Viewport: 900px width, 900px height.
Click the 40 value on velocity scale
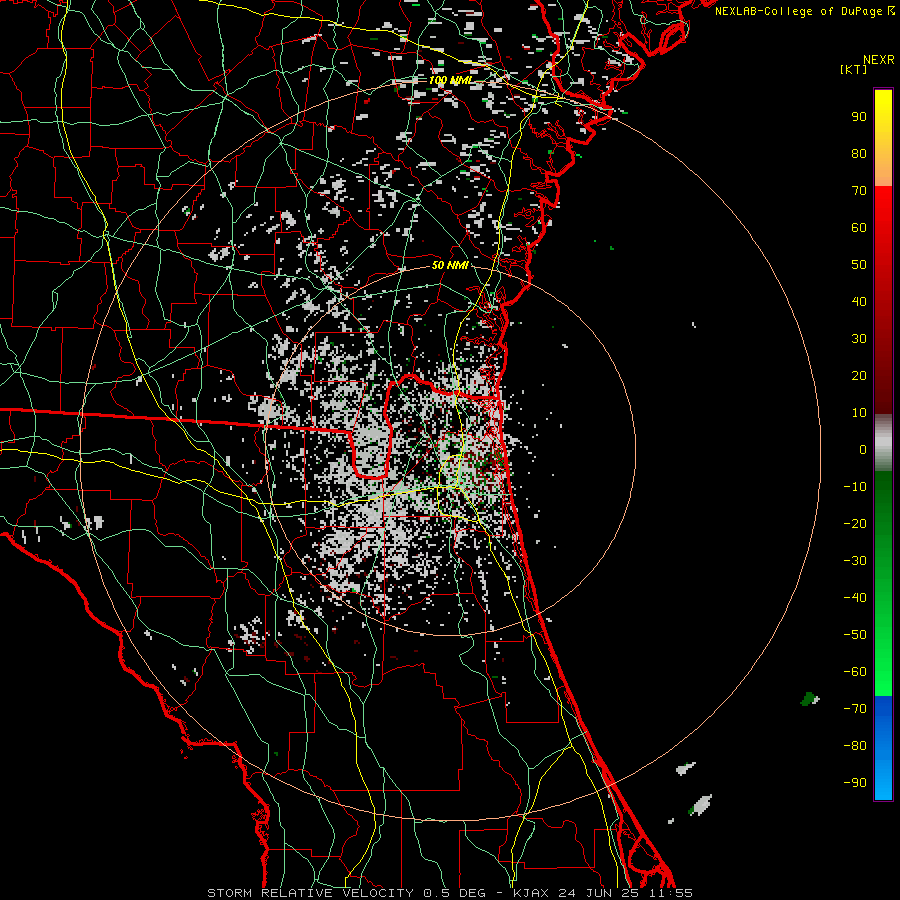tap(859, 302)
